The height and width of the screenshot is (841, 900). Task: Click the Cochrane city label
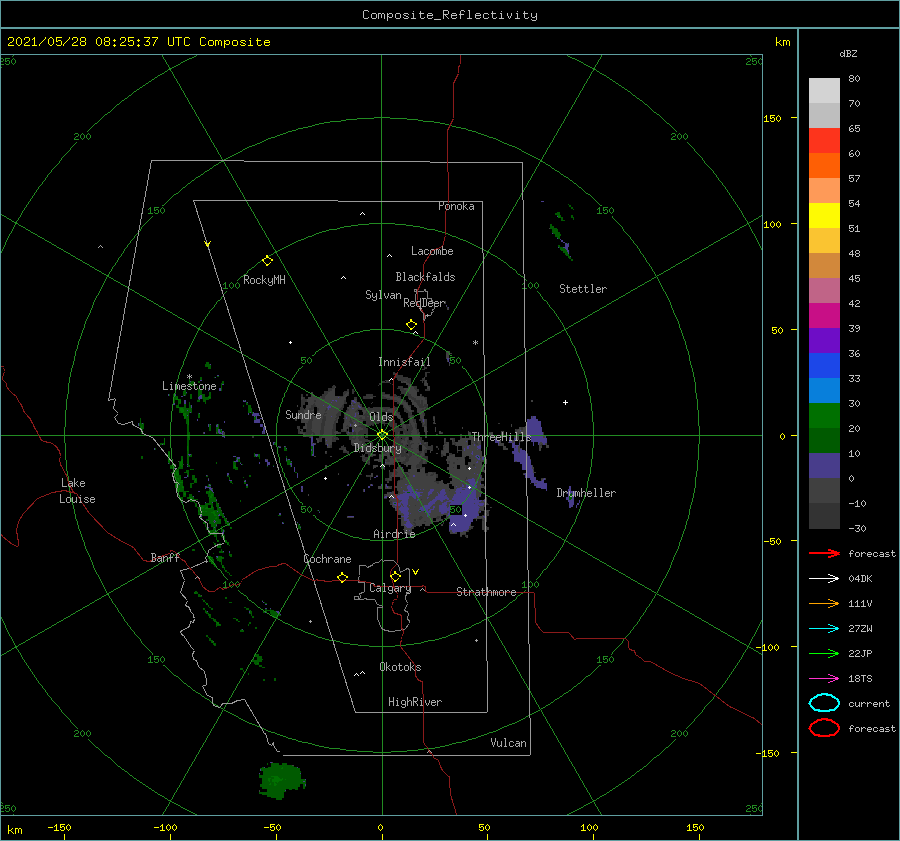(x=327, y=559)
